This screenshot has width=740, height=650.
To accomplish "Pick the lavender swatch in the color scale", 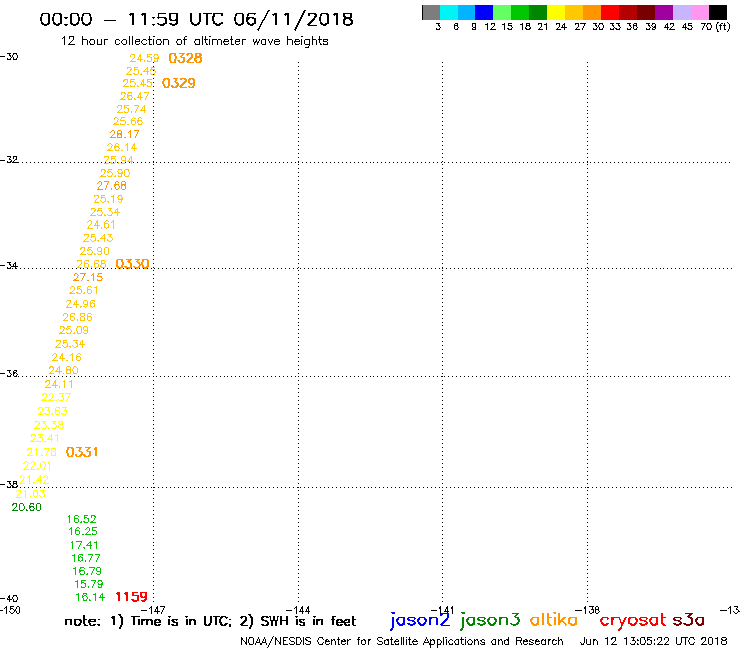I will pyautogui.click(x=681, y=12).
